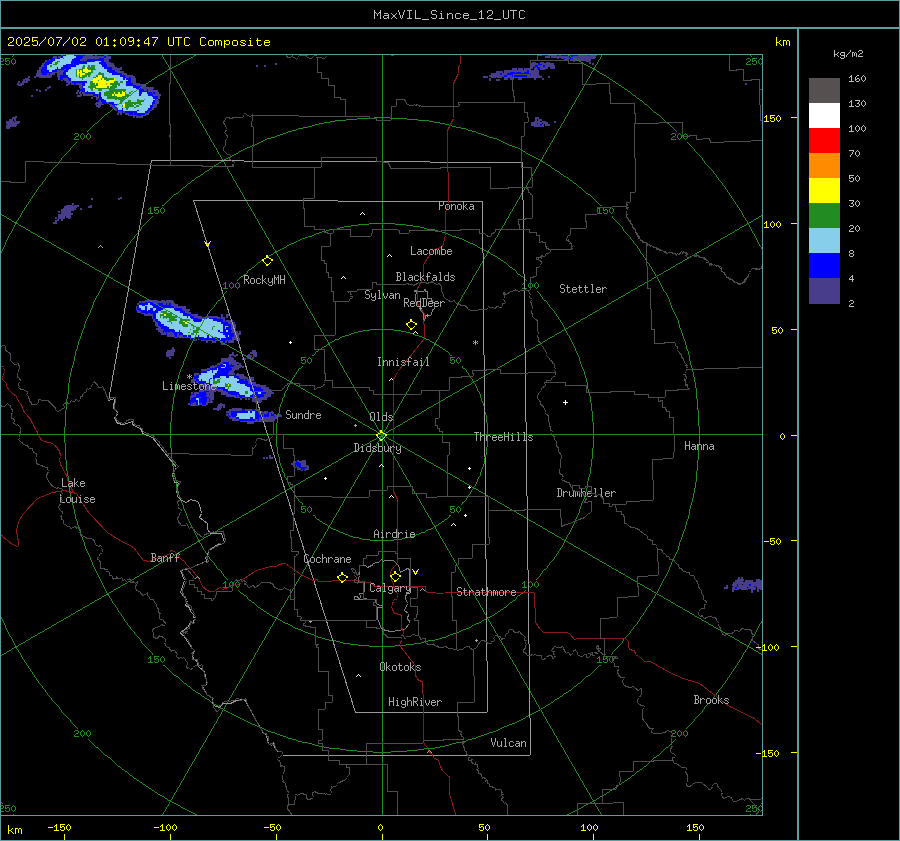This screenshot has width=900, height=841.
Task: Click the MaxVIL_Since_12_UTC title
Action: pos(449,15)
